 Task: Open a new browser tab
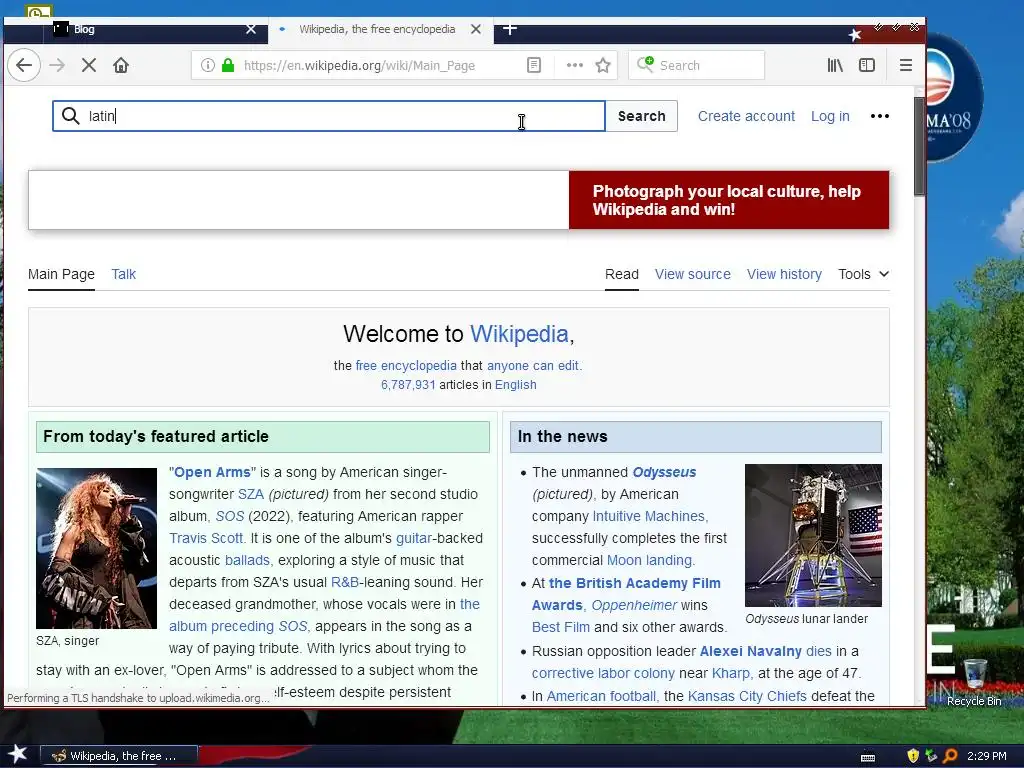tap(510, 29)
